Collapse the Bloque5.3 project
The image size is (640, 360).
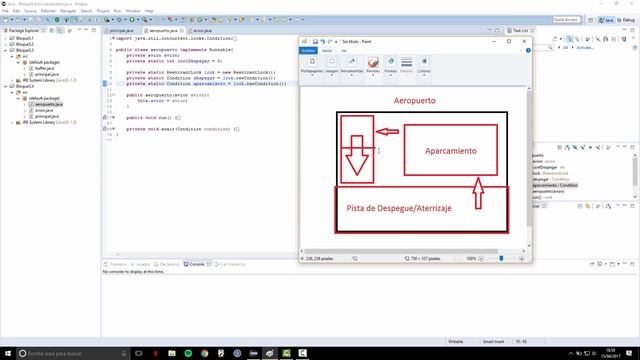(x=6, y=50)
